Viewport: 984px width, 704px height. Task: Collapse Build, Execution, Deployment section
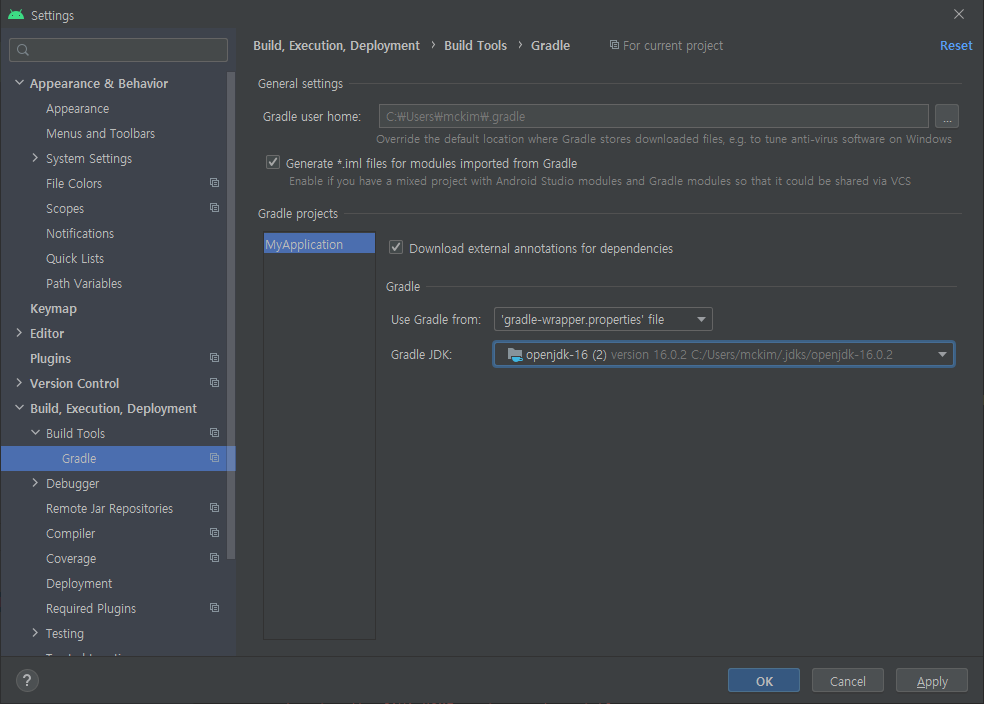(19, 408)
